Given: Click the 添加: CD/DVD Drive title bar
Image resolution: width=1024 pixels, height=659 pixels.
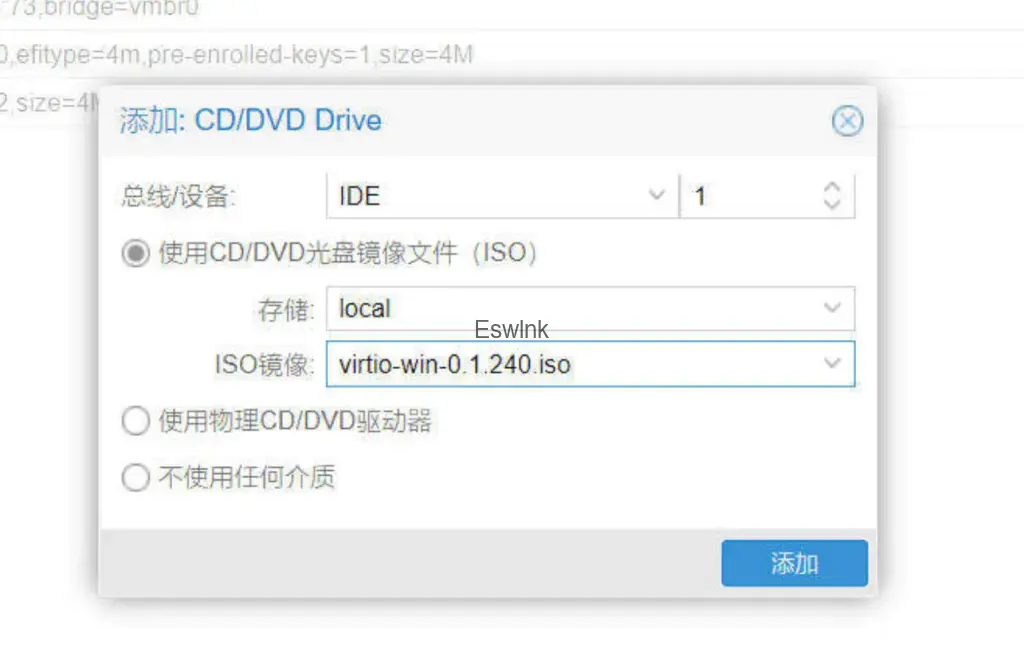Looking at the screenshot, I should pyautogui.click(x=487, y=121).
